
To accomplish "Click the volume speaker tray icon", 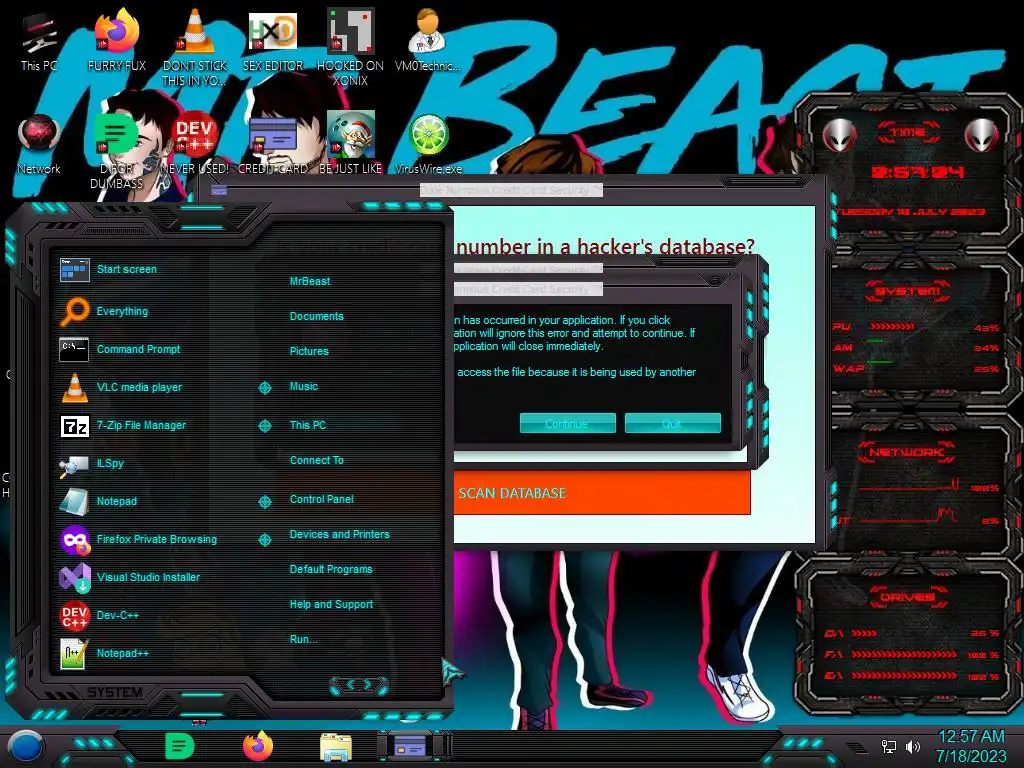I will (913, 746).
